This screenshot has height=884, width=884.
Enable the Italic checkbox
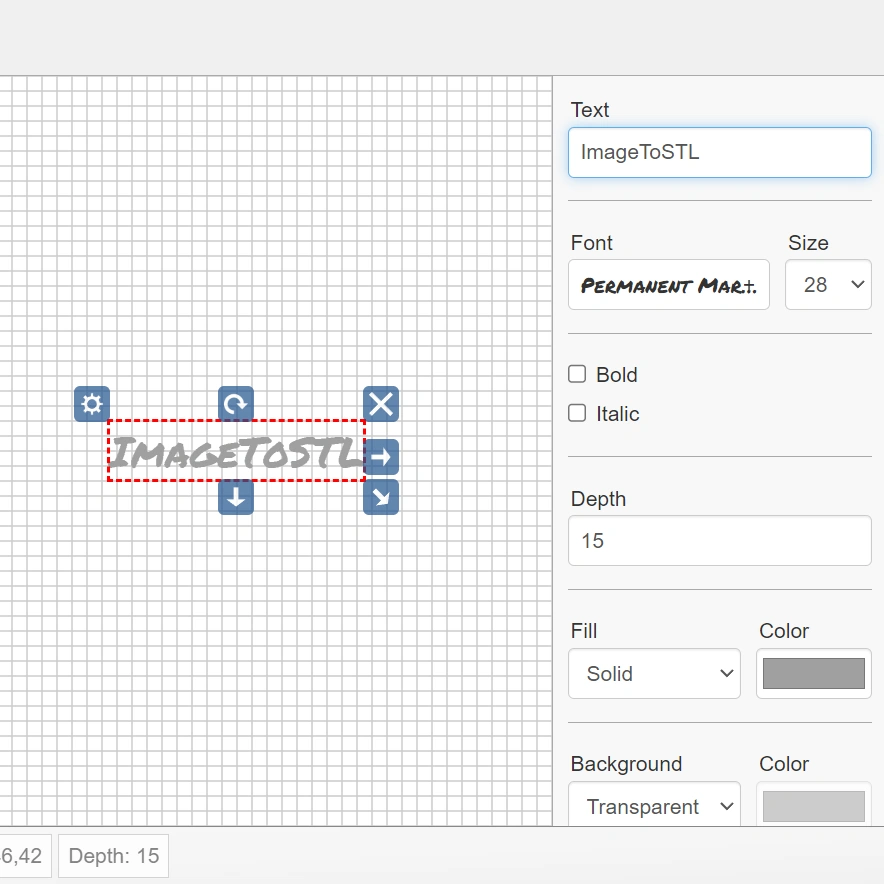pos(577,413)
